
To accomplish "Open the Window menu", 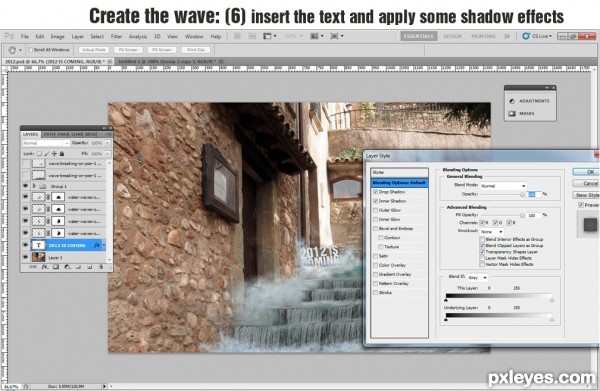I will (x=194, y=36).
